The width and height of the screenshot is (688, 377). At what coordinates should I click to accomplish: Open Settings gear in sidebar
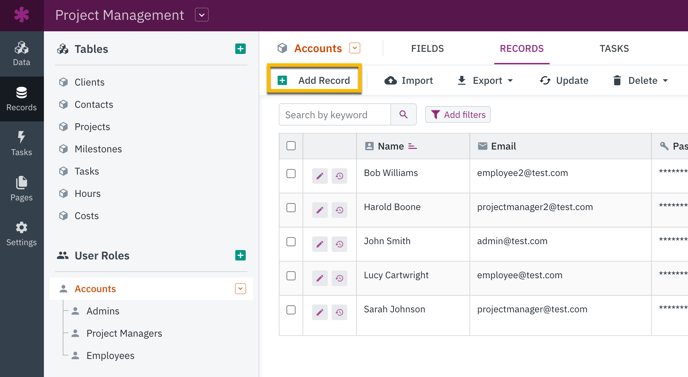pos(22,233)
